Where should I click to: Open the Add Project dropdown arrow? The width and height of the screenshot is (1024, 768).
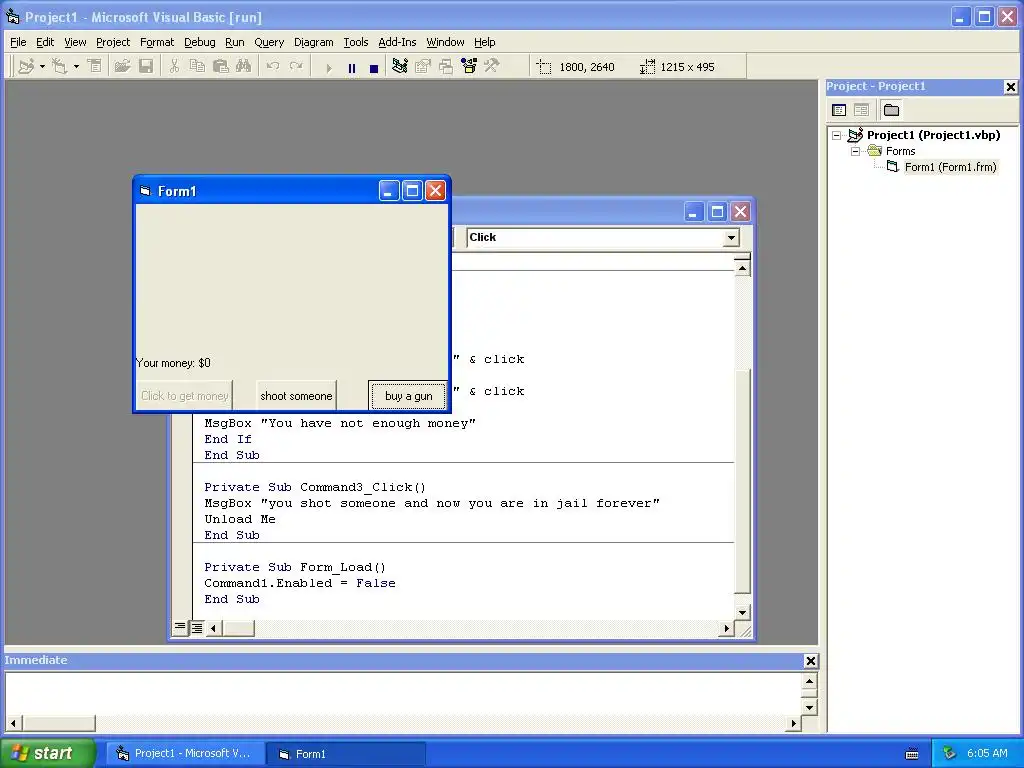[x=42, y=66]
